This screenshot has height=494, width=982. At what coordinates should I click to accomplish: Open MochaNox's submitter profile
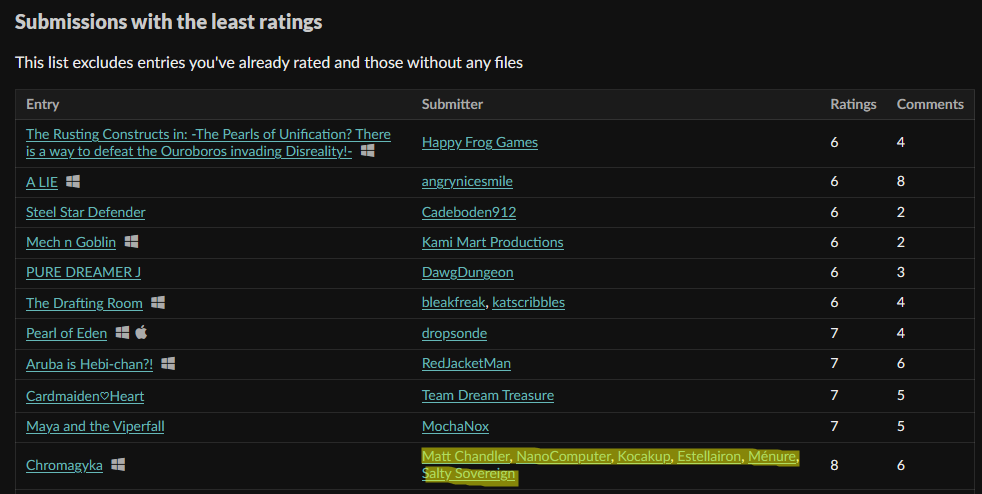(455, 426)
